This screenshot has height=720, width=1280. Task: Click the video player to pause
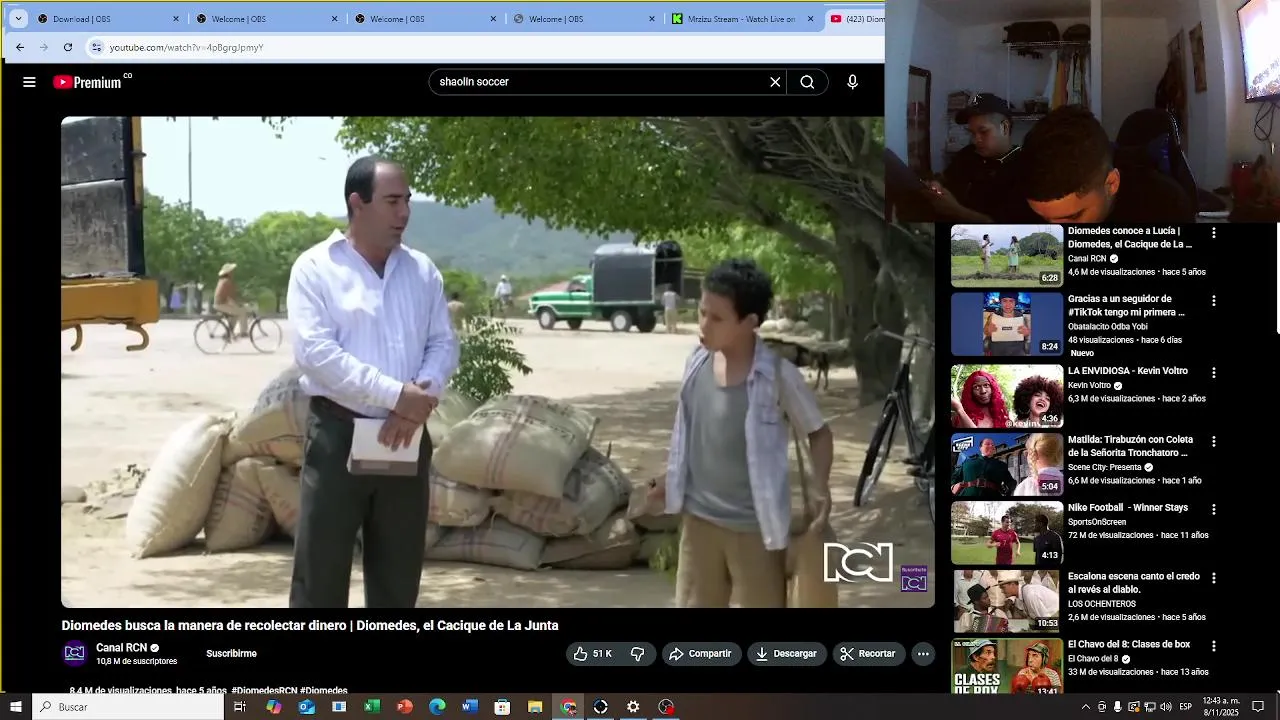498,362
